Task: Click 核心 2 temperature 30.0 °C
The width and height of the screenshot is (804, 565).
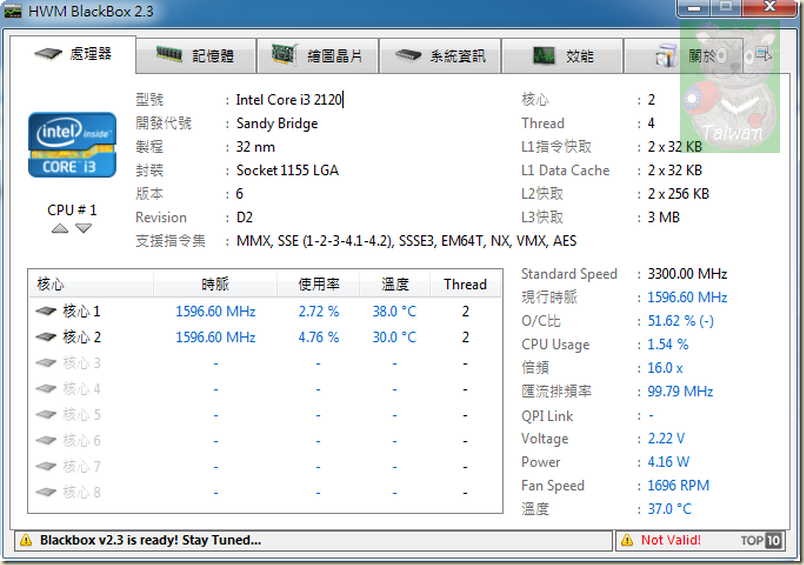Action: coord(394,337)
